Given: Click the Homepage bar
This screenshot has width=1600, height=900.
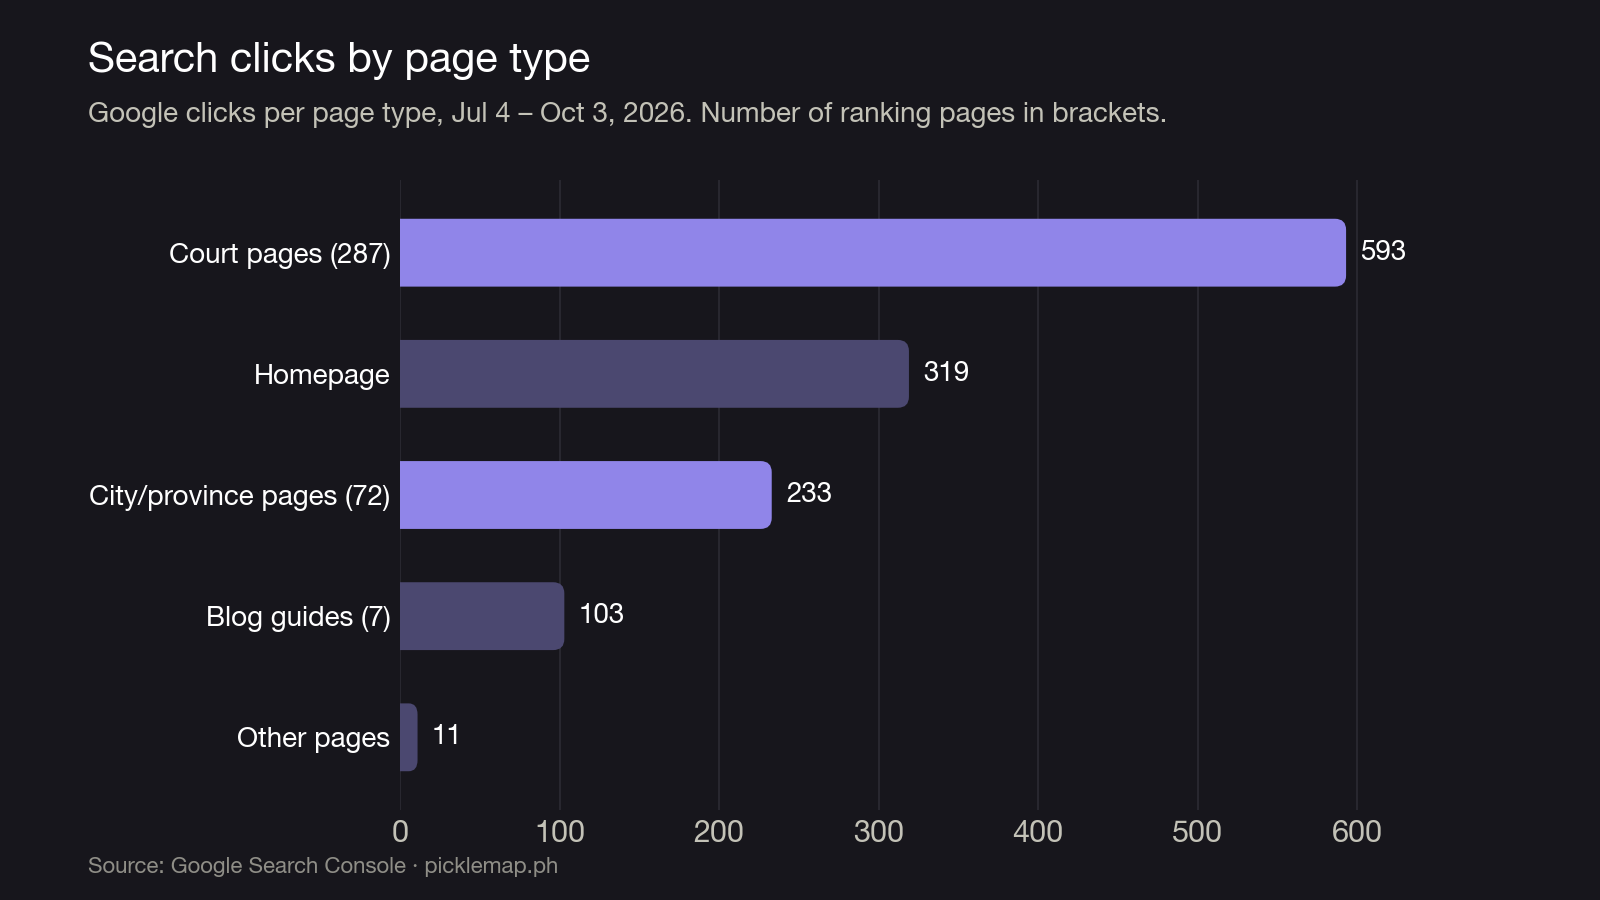Looking at the screenshot, I should [654, 374].
